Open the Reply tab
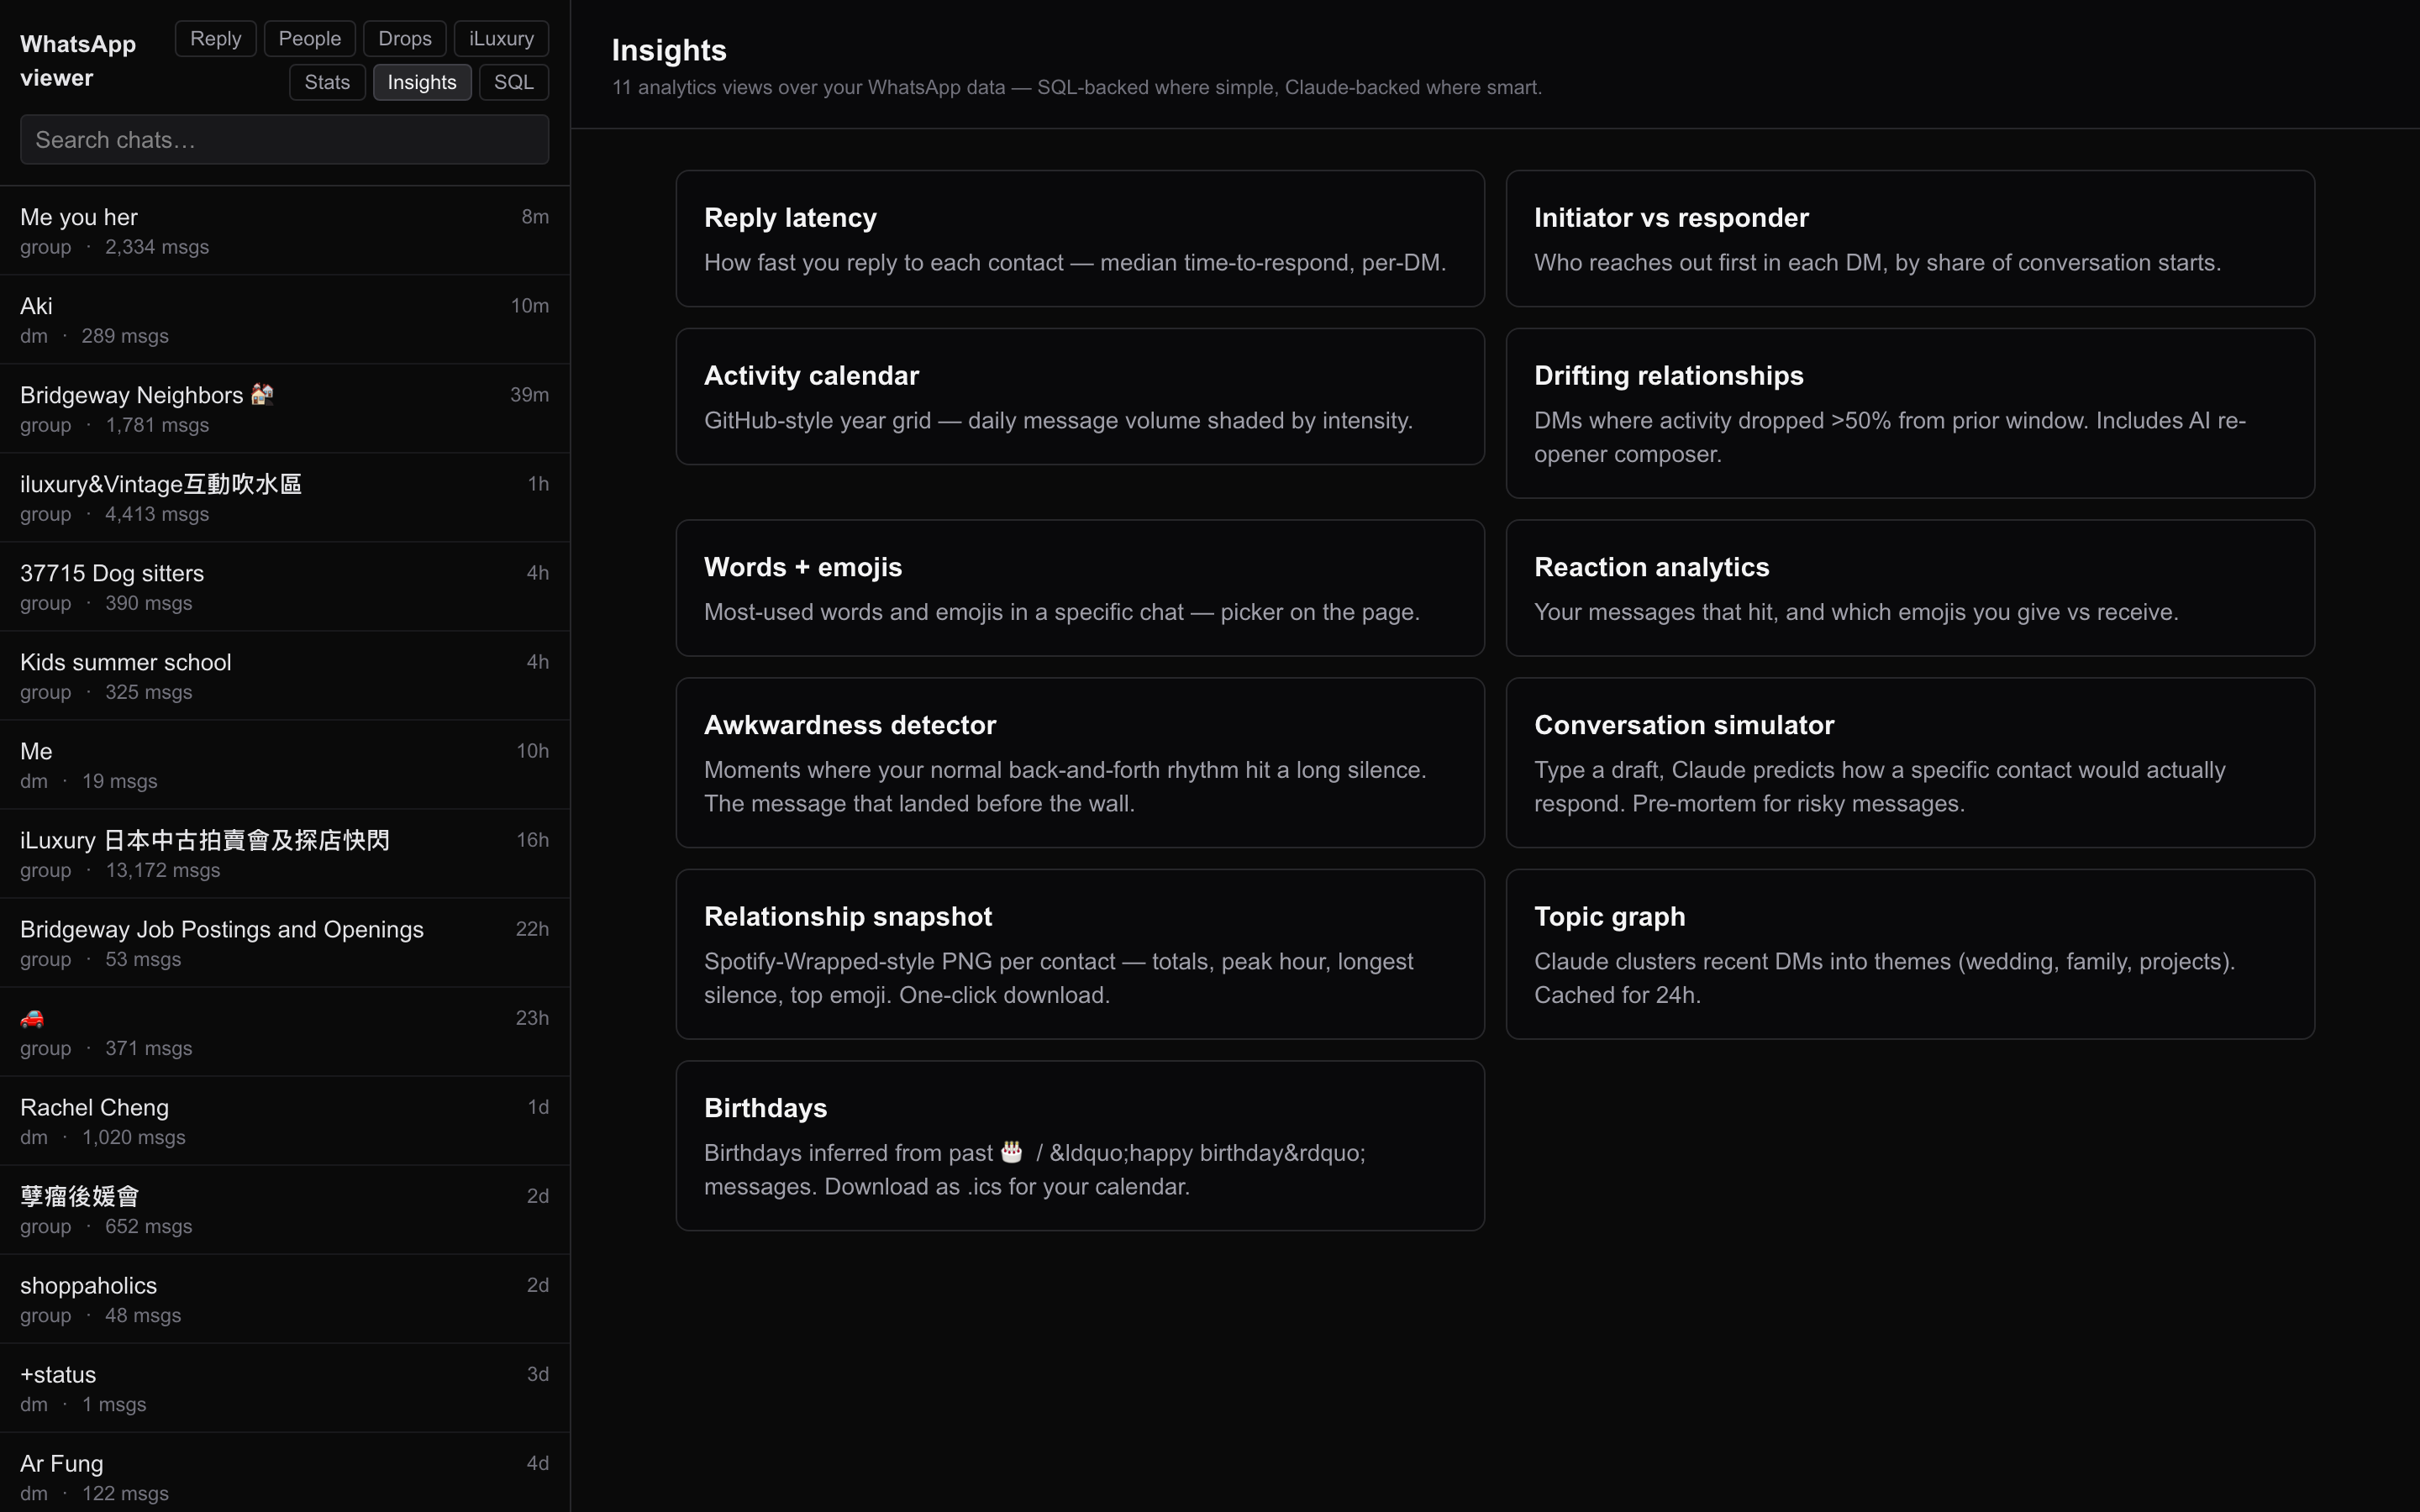The height and width of the screenshot is (1512, 2420). (215, 38)
